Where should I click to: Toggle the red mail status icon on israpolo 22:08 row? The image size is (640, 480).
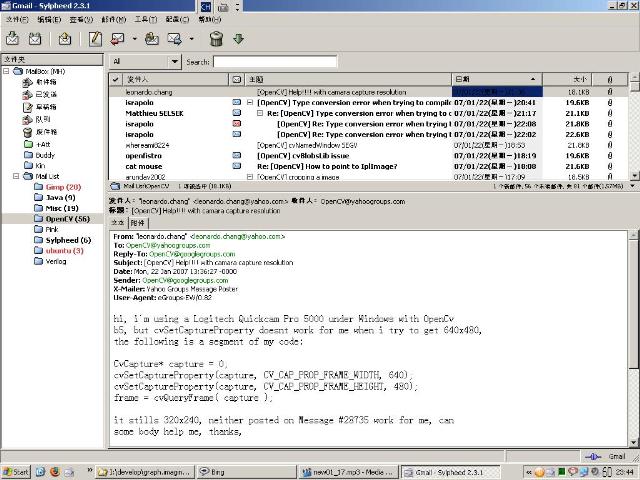[236, 123]
